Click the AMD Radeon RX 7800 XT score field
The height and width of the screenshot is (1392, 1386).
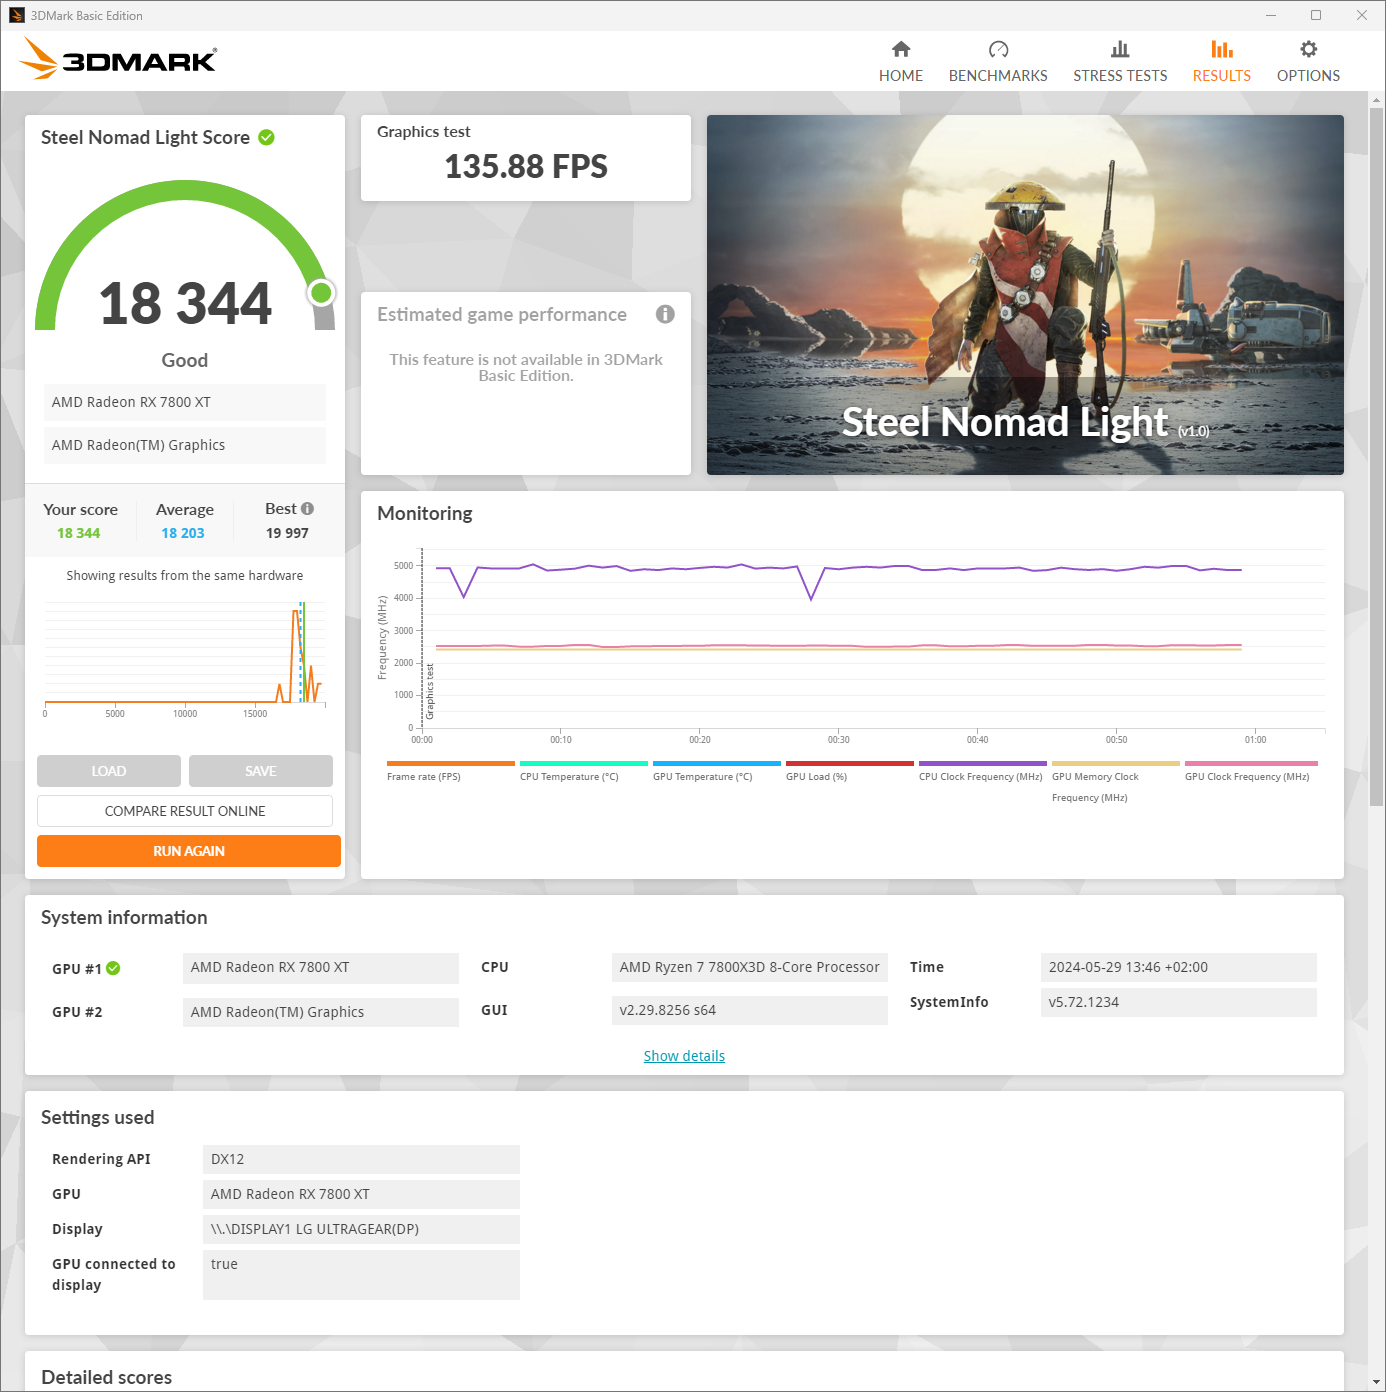coord(185,402)
